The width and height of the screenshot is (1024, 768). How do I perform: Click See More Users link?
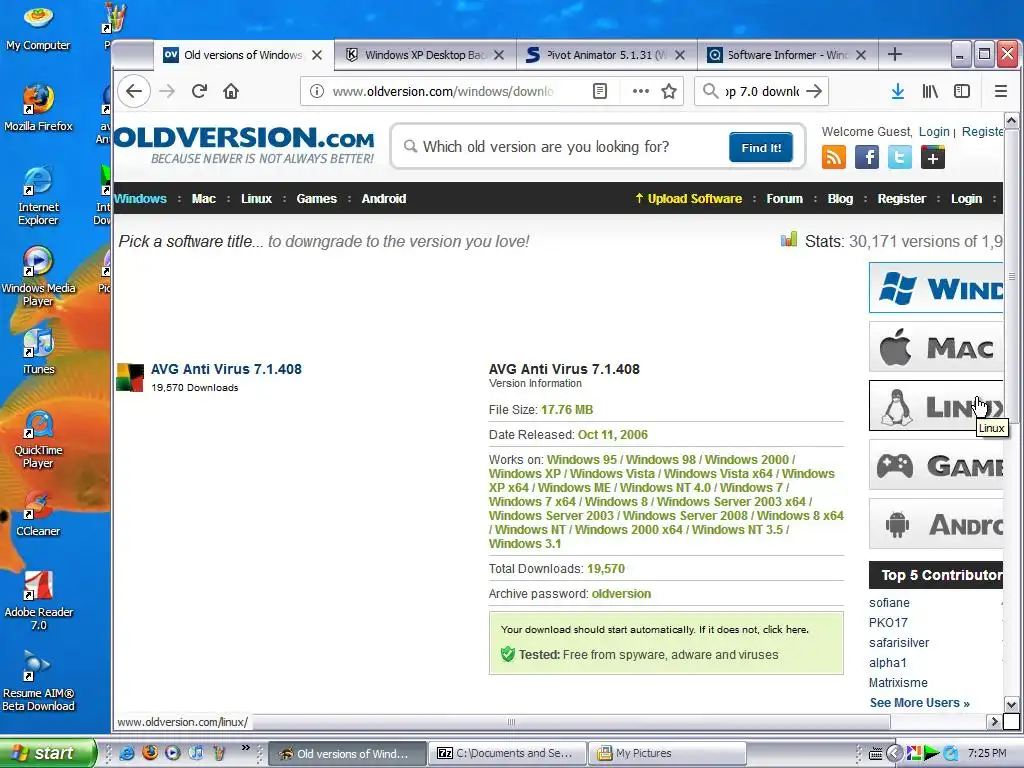920,703
